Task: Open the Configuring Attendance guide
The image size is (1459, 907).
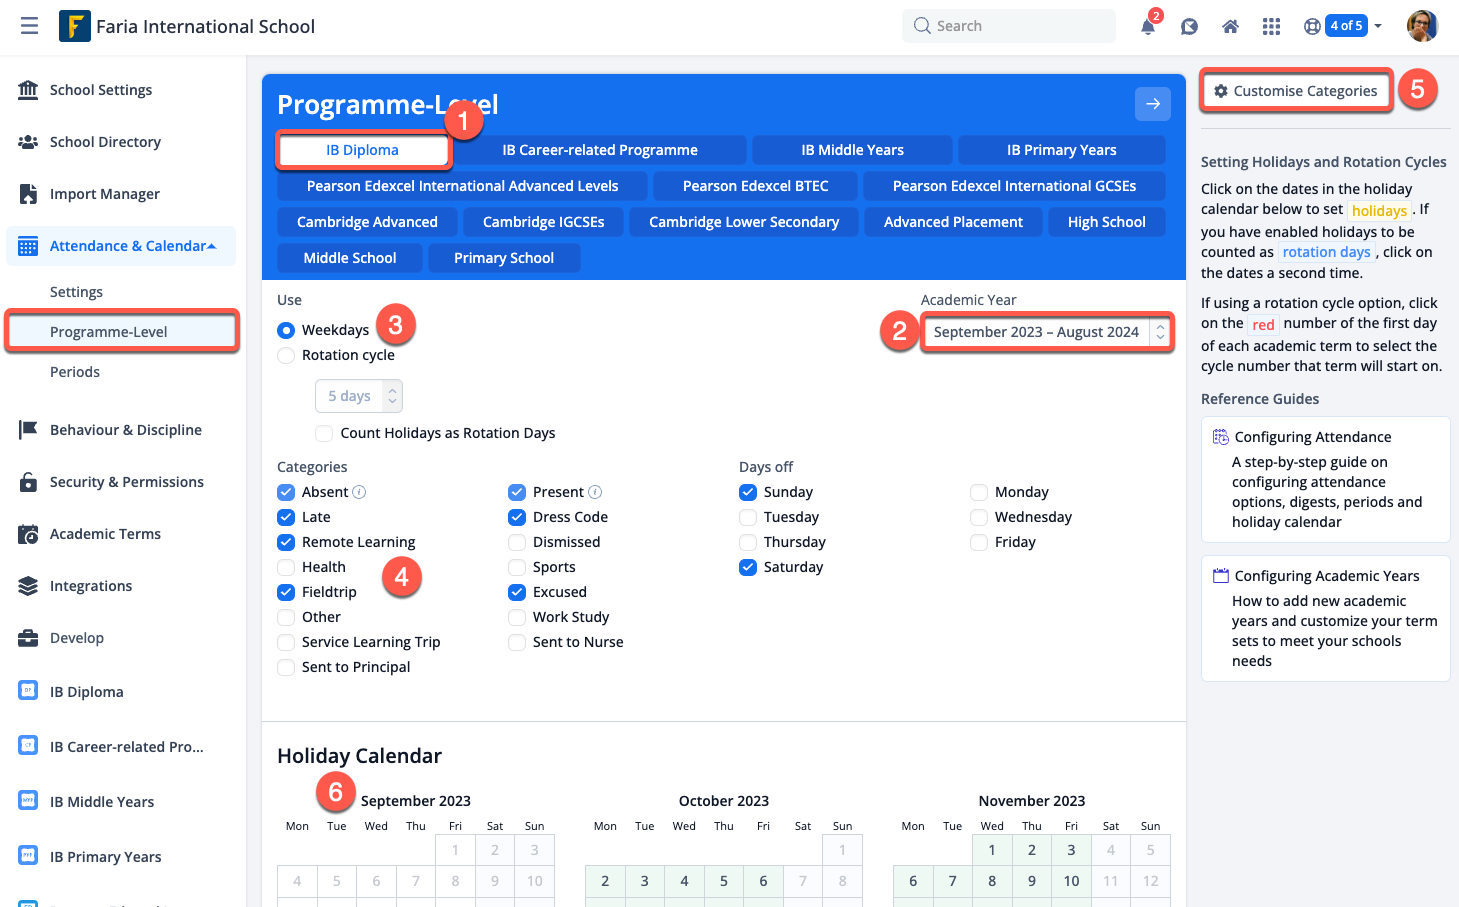Action: 1326,479
